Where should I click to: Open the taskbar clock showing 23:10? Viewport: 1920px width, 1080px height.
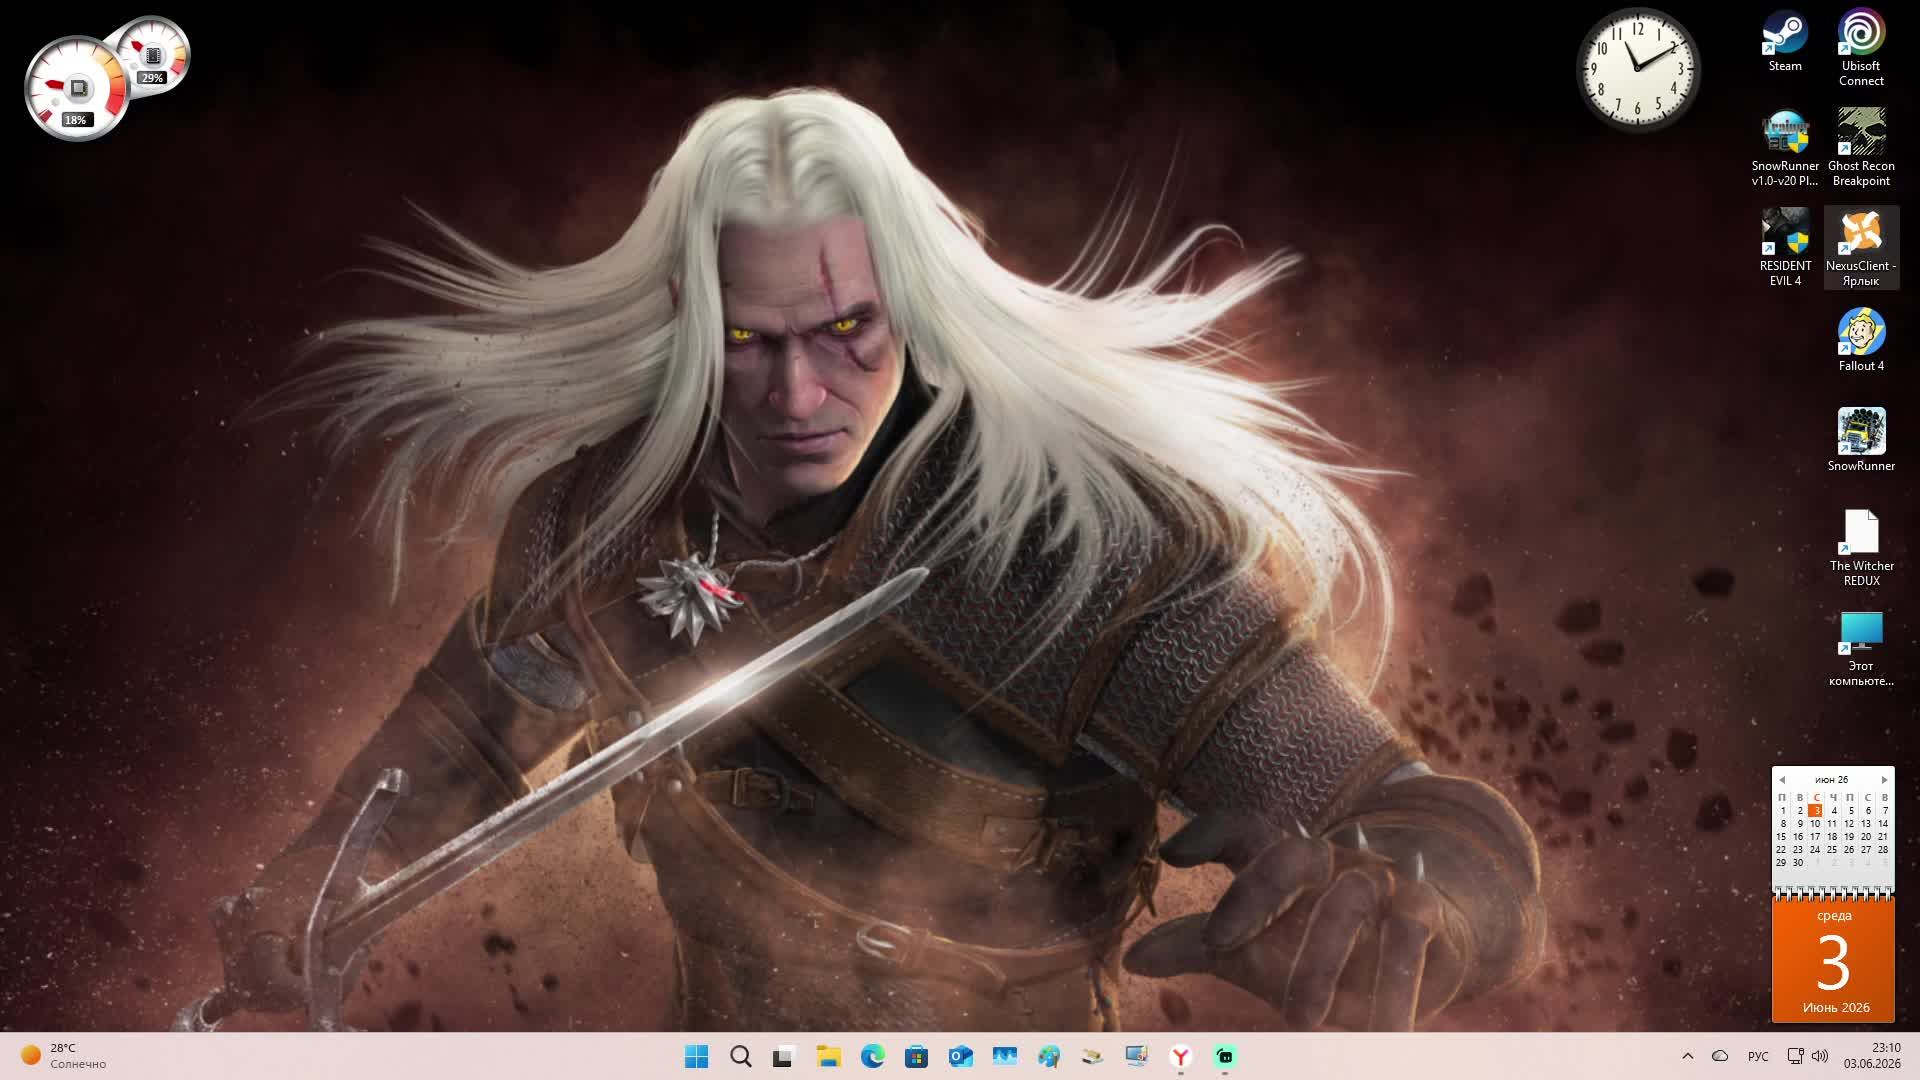tap(1872, 1056)
